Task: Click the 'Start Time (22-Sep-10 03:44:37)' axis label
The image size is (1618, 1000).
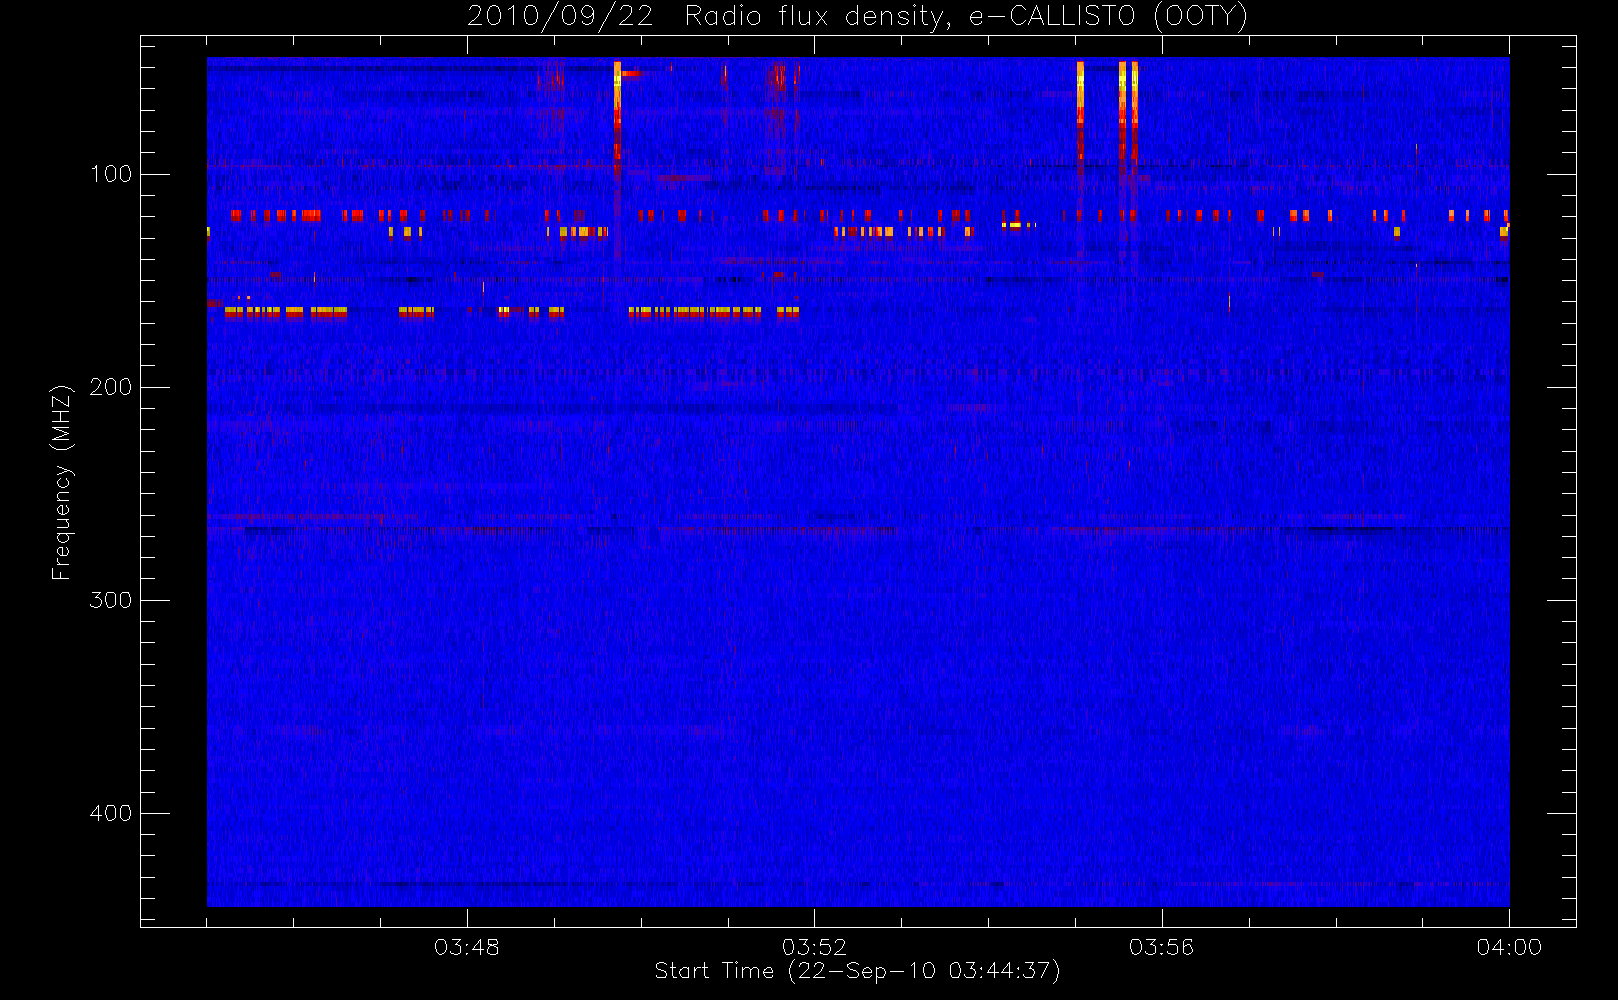Action: coord(857,971)
